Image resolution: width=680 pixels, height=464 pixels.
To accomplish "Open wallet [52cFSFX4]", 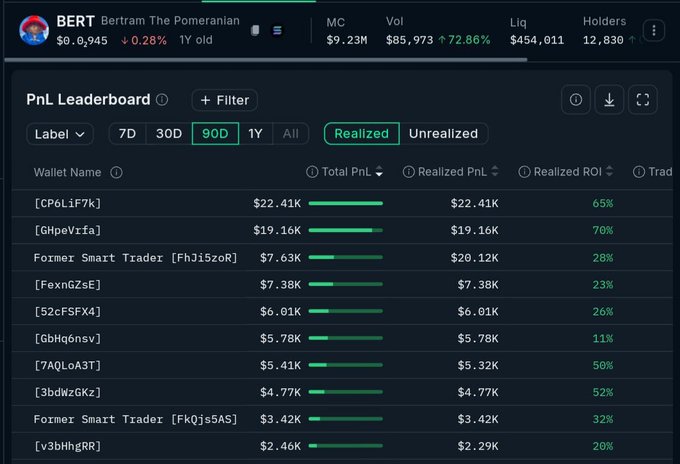I will pyautogui.click(x=68, y=312).
